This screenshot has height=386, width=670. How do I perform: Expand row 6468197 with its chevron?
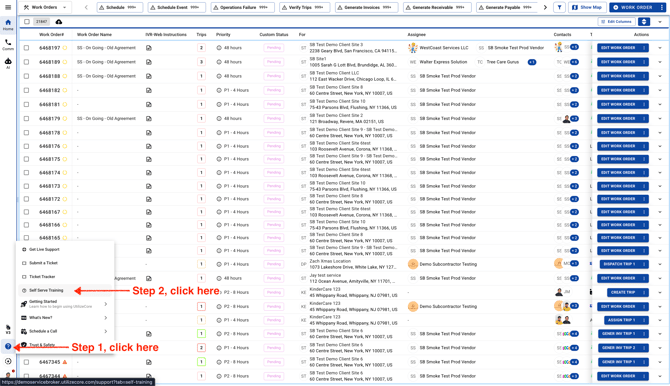[660, 48]
